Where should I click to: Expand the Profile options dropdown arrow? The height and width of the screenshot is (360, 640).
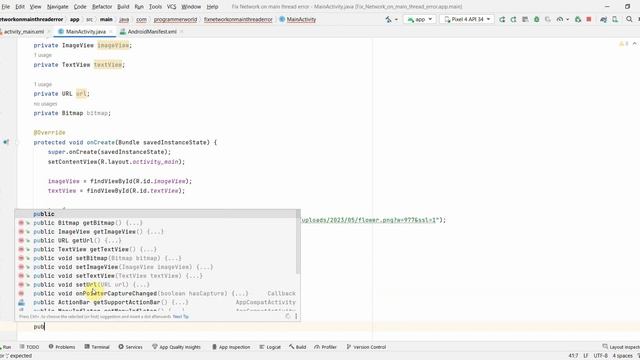click(x=567, y=20)
